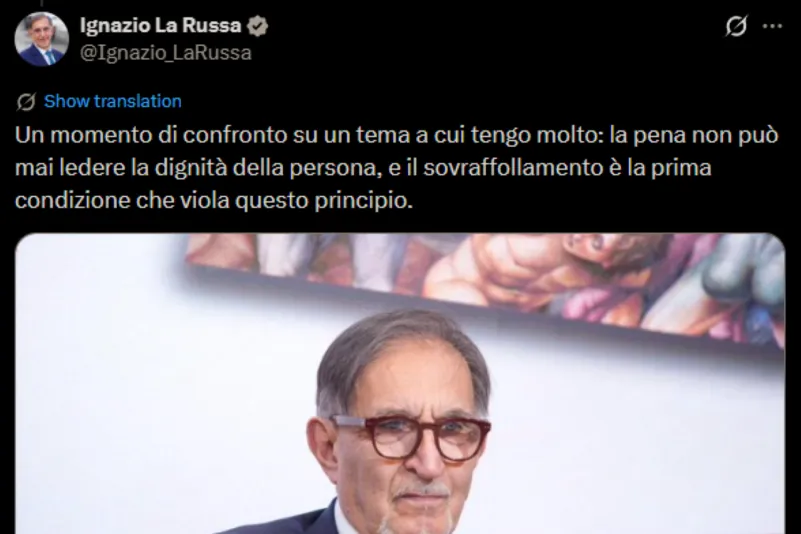801x534 pixels.
Task: Click the mural painting in the attached photo
Action: coord(485,286)
